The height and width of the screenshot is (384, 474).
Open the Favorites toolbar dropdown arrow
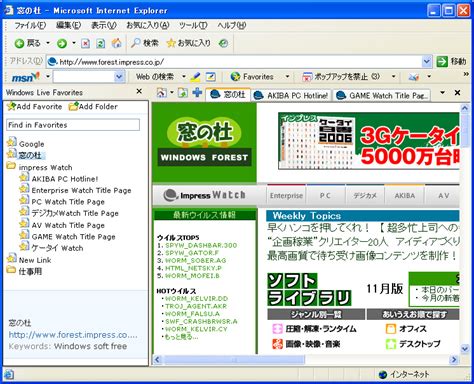click(287, 77)
